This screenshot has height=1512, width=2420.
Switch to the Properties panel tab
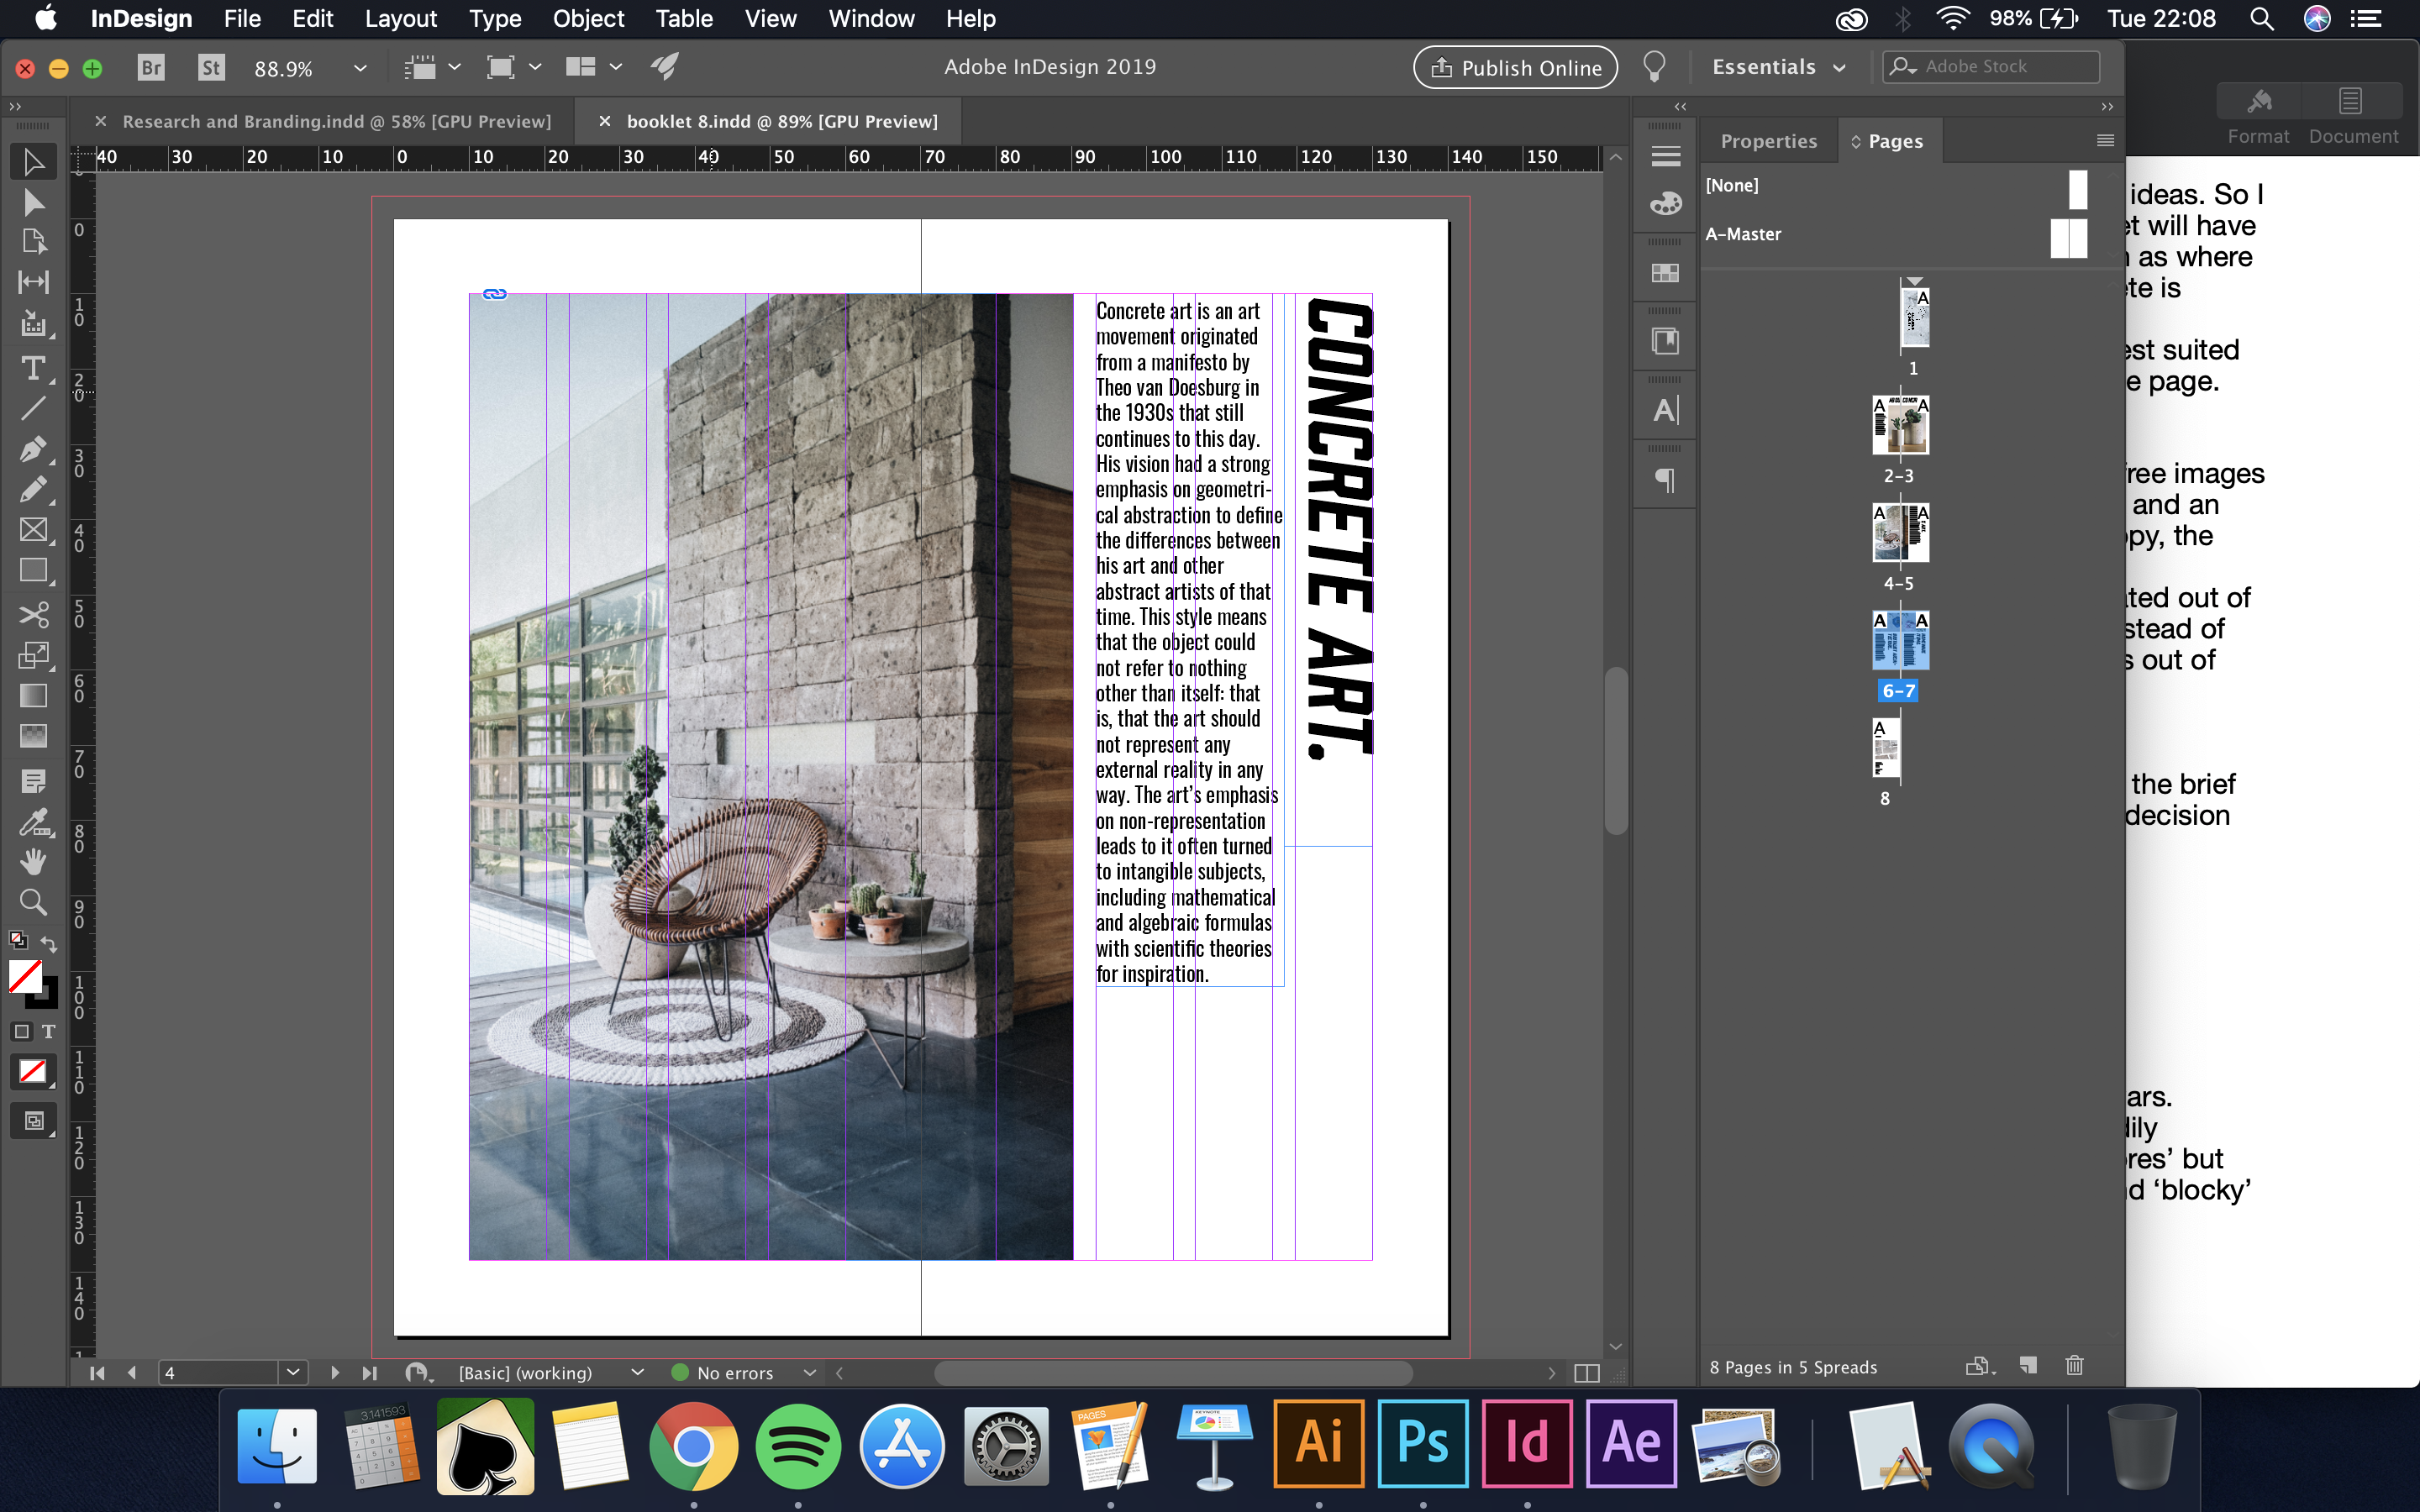click(1768, 141)
